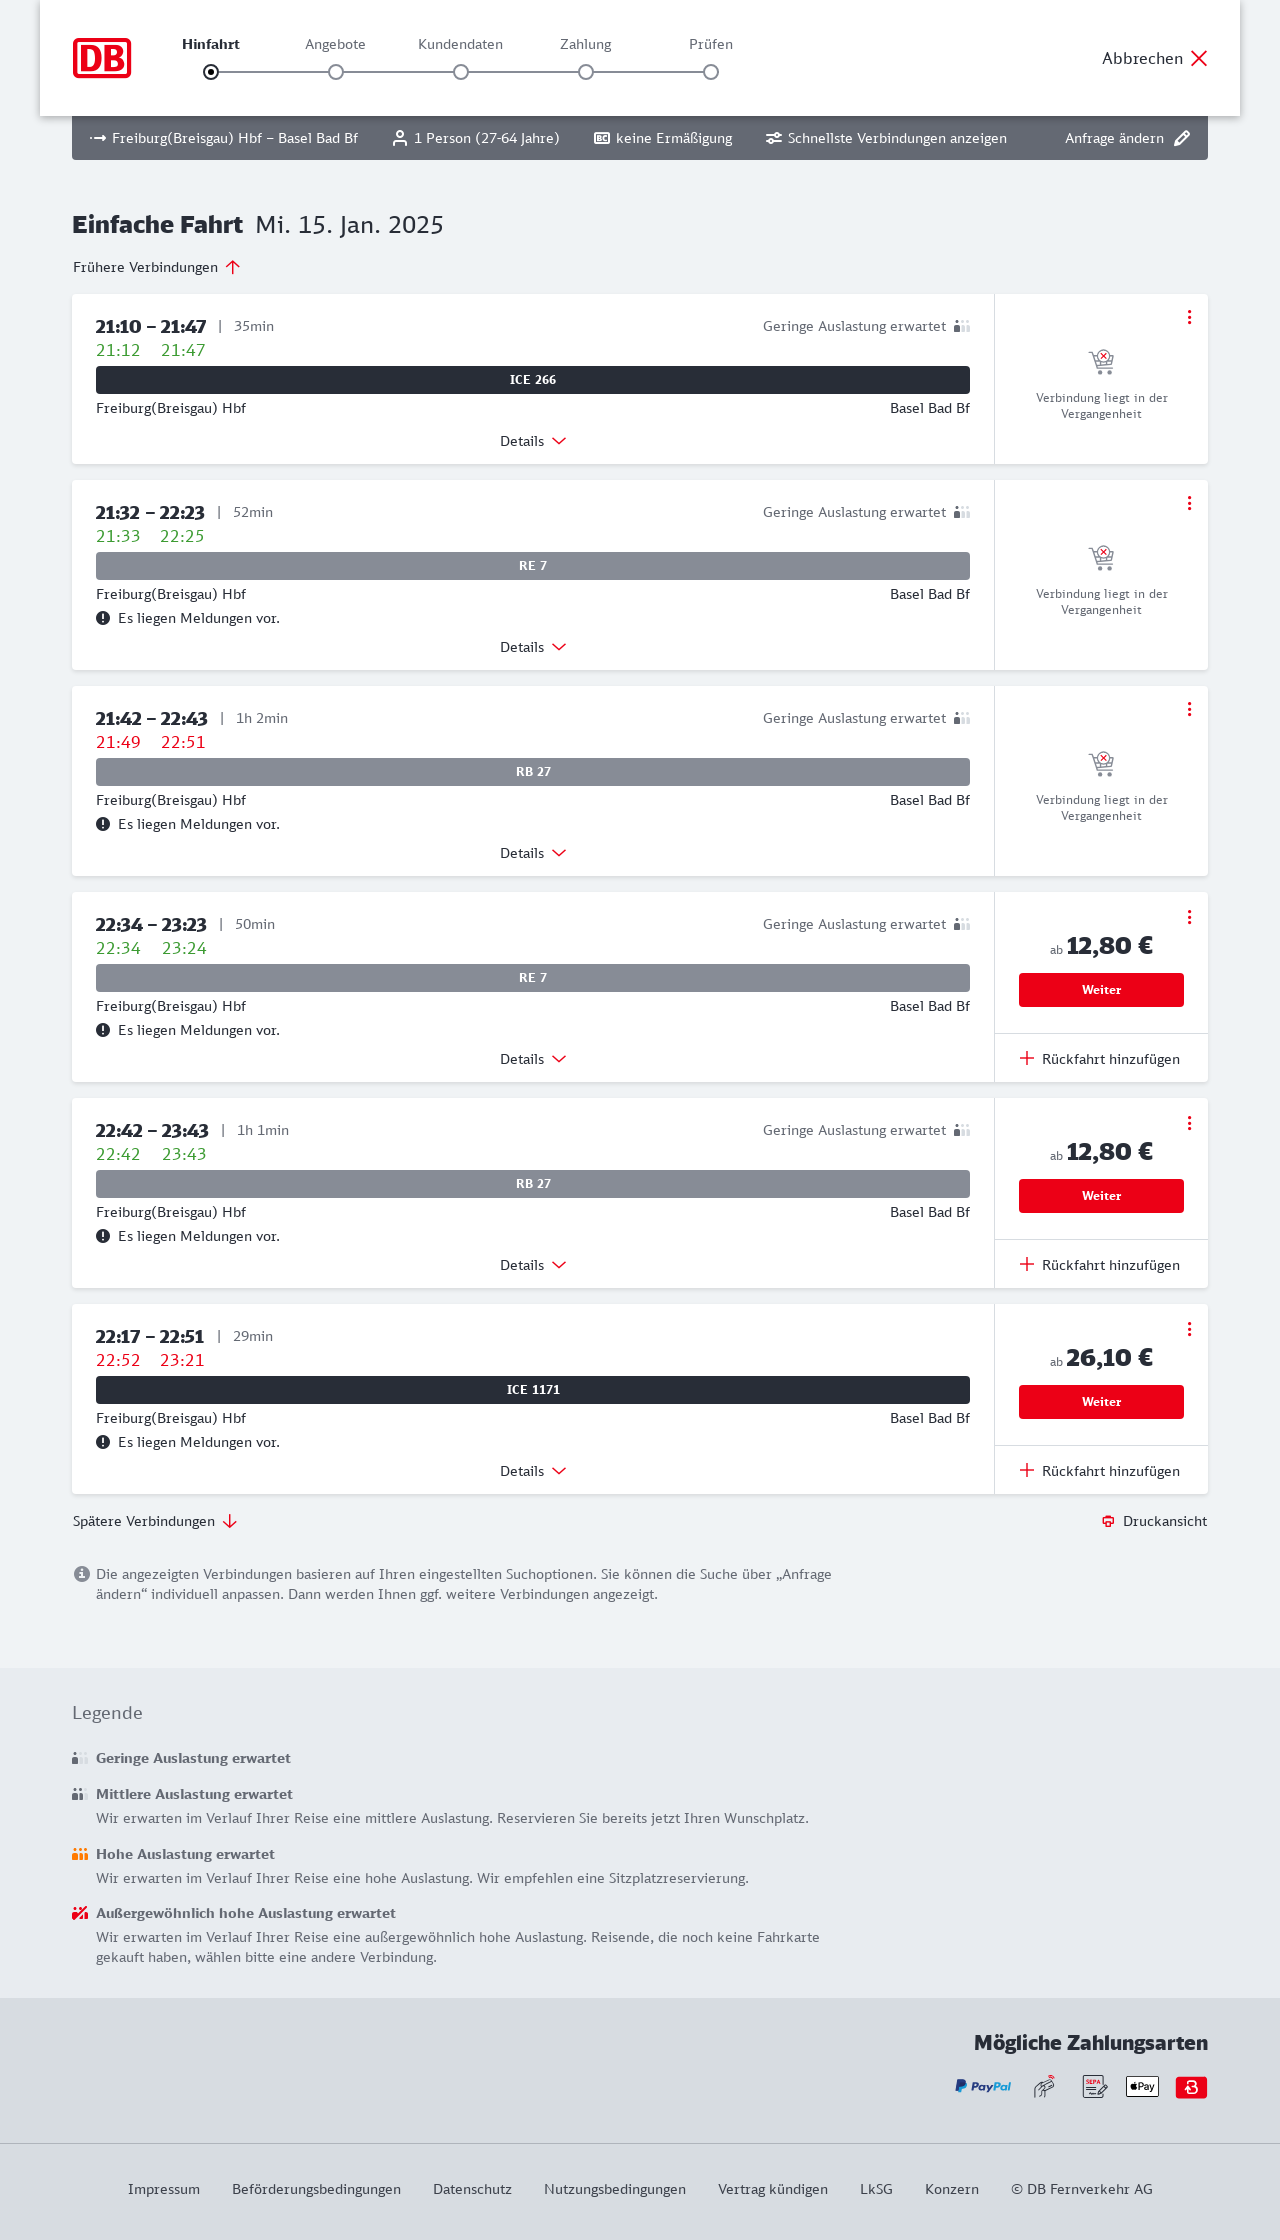Viewport: 1280px width, 2240px height.
Task: Click the Apple Pay payment icon
Action: (x=1142, y=2086)
